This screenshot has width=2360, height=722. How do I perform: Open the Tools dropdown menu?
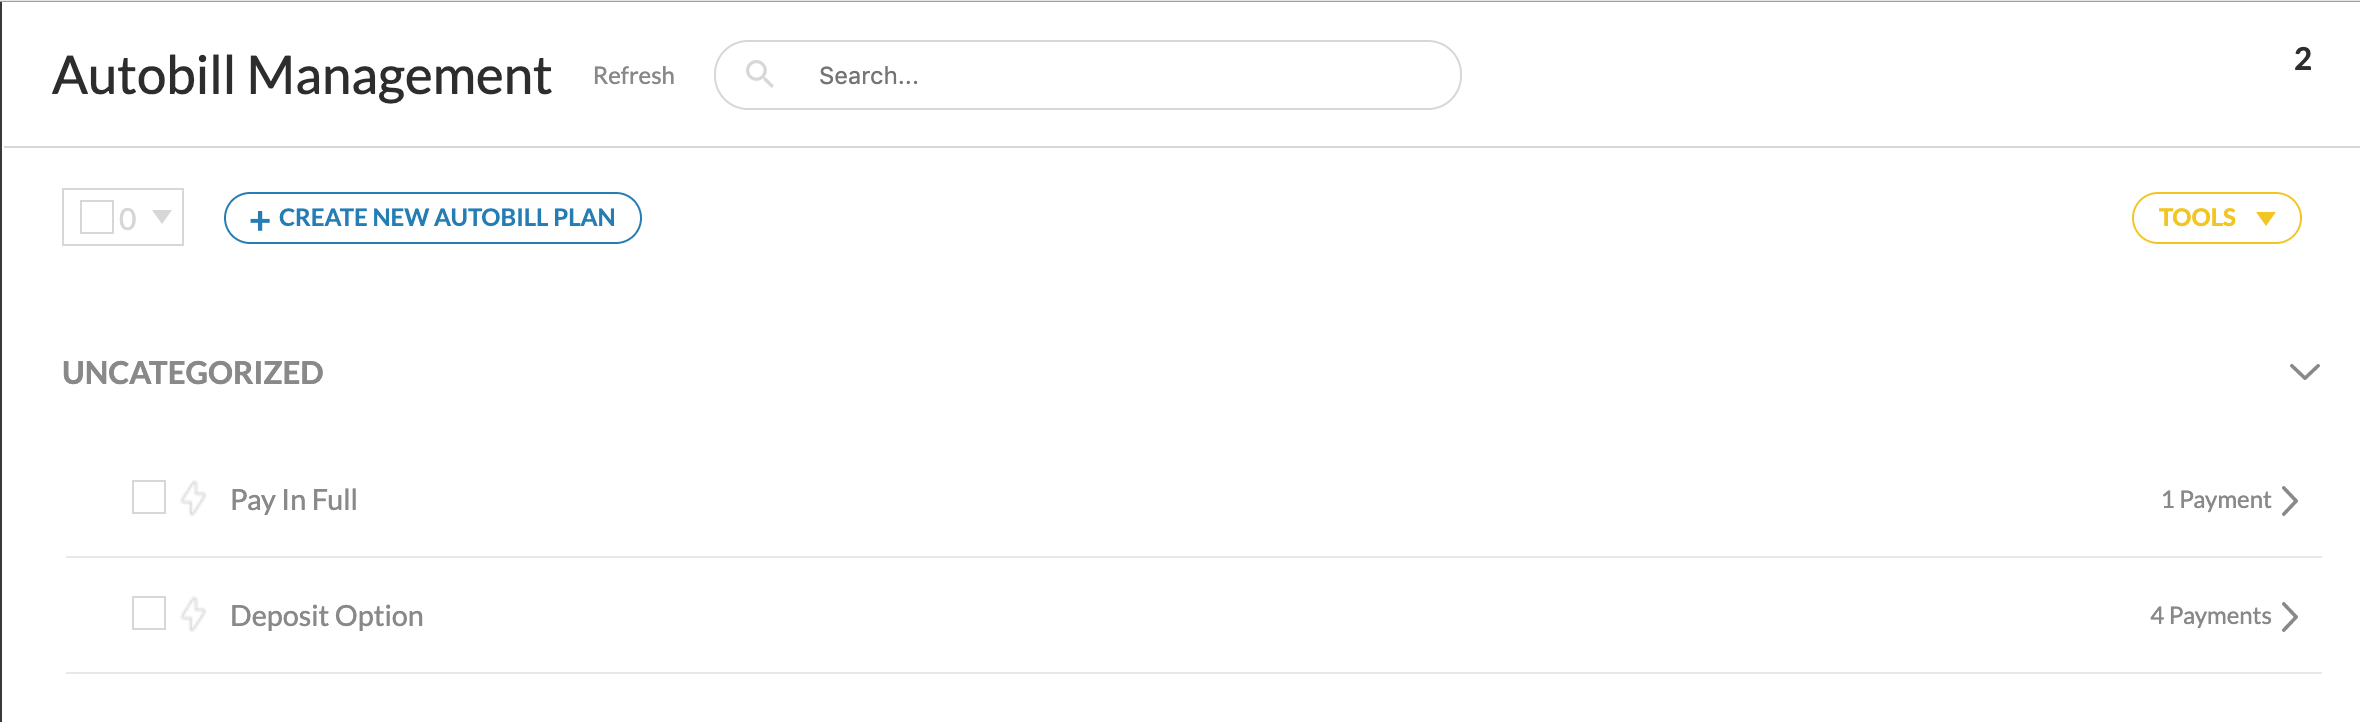(2216, 218)
